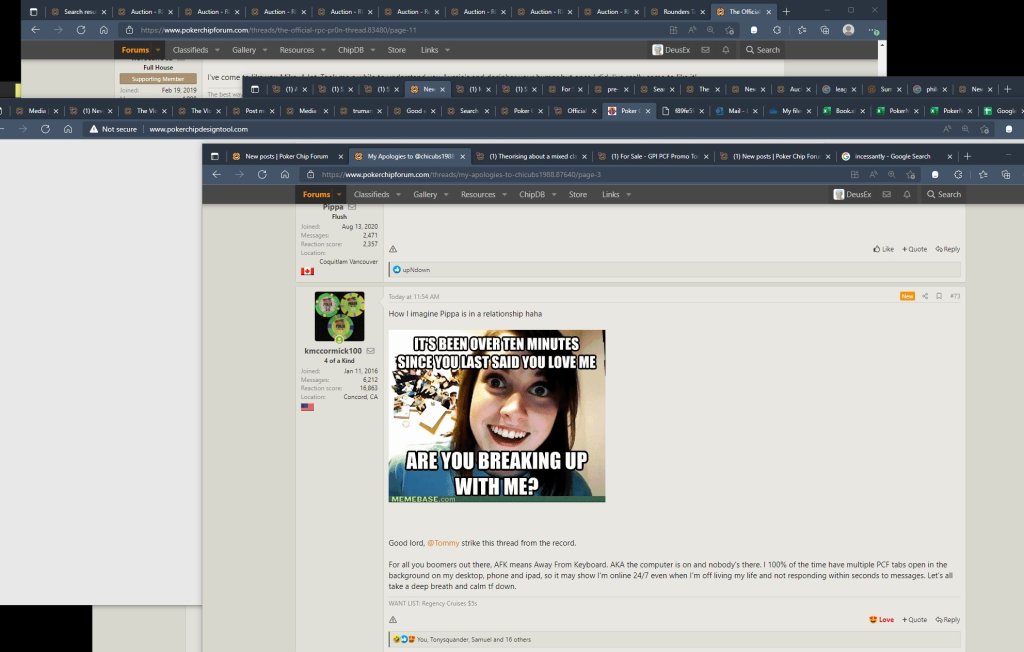Open kmccormick100's avatar image
This screenshot has width=1024, height=652.
[340, 316]
